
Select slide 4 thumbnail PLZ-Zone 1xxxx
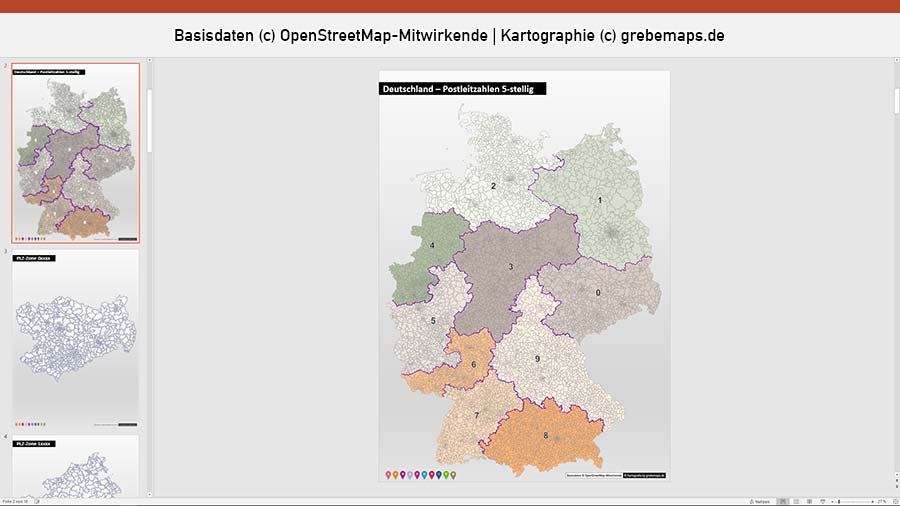(75, 466)
